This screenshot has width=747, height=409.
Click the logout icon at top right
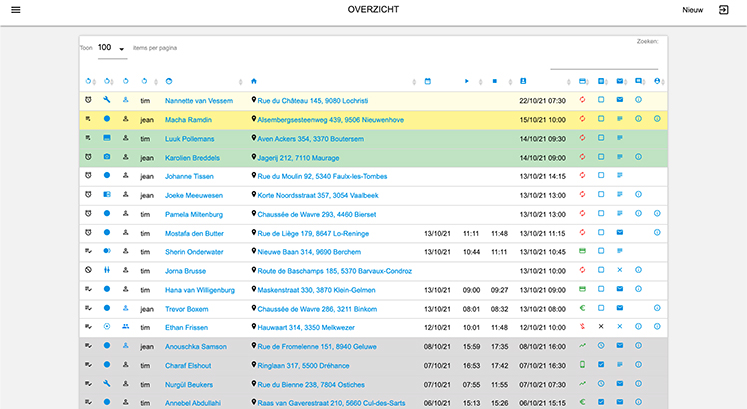point(723,10)
